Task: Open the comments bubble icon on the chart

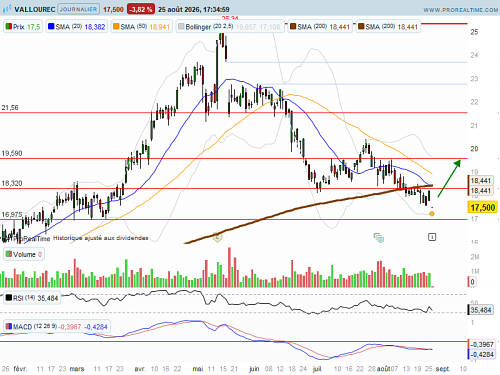Action: pos(379,238)
